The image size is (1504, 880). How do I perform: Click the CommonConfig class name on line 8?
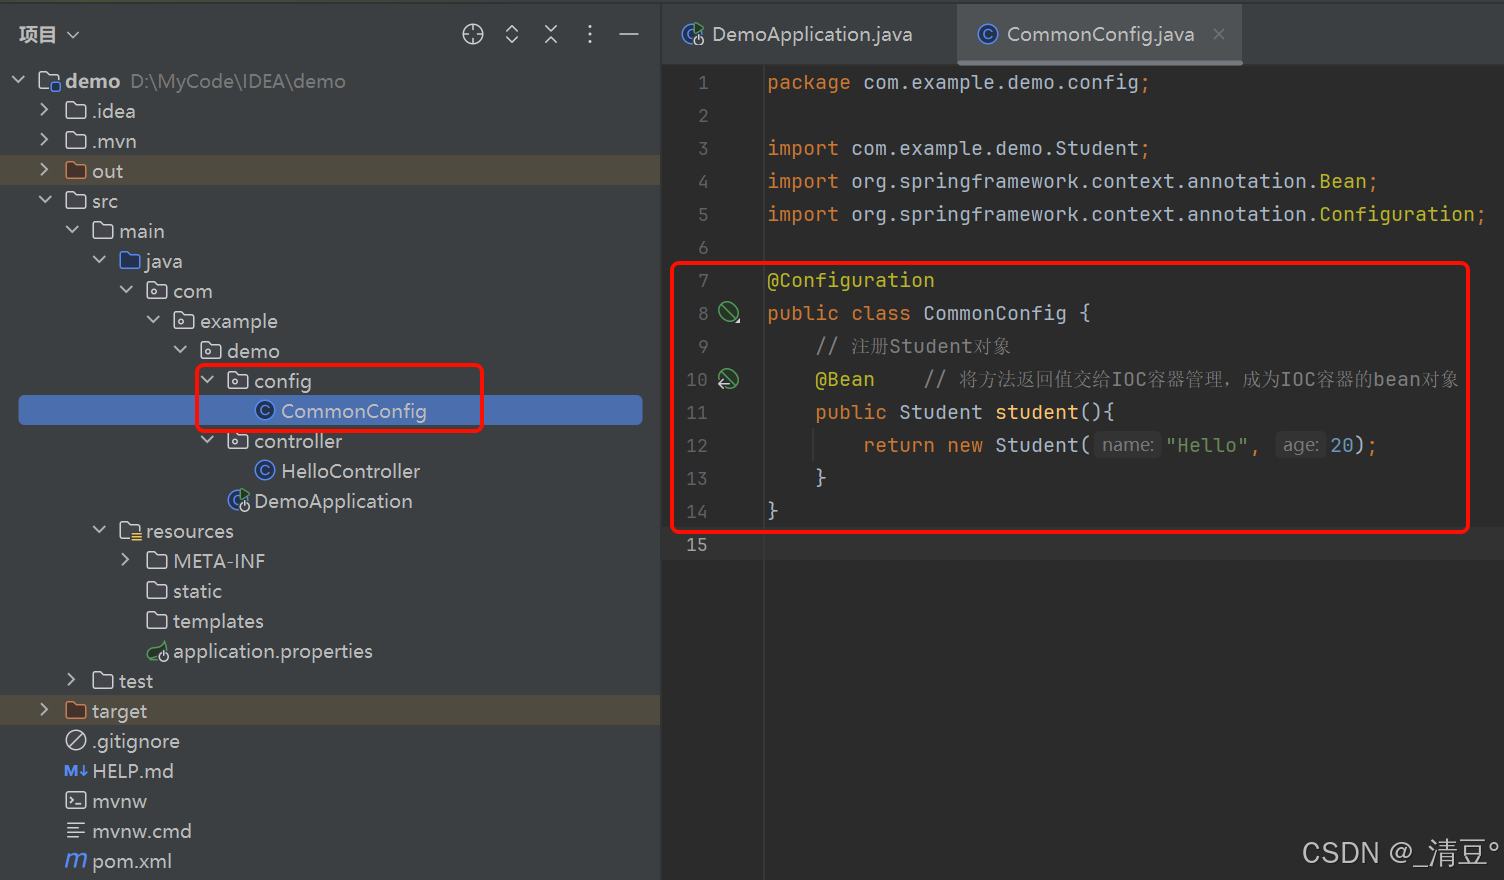pyautogui.click(x=995, y=313)
